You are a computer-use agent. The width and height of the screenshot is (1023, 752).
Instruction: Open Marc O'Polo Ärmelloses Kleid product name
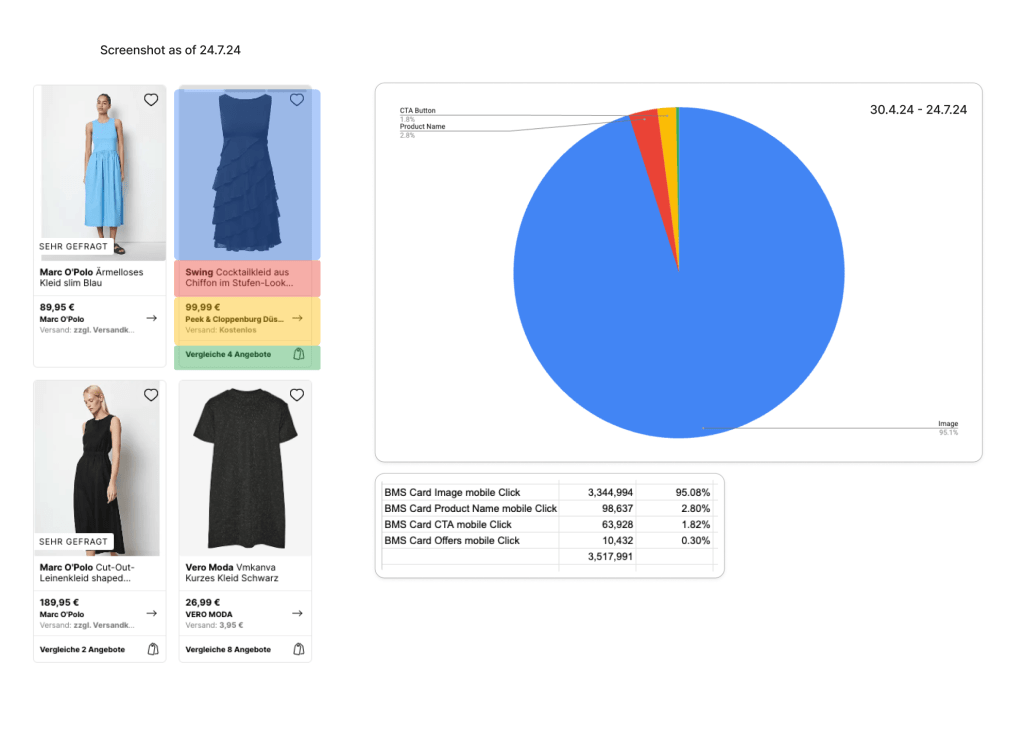click(91, 277)
